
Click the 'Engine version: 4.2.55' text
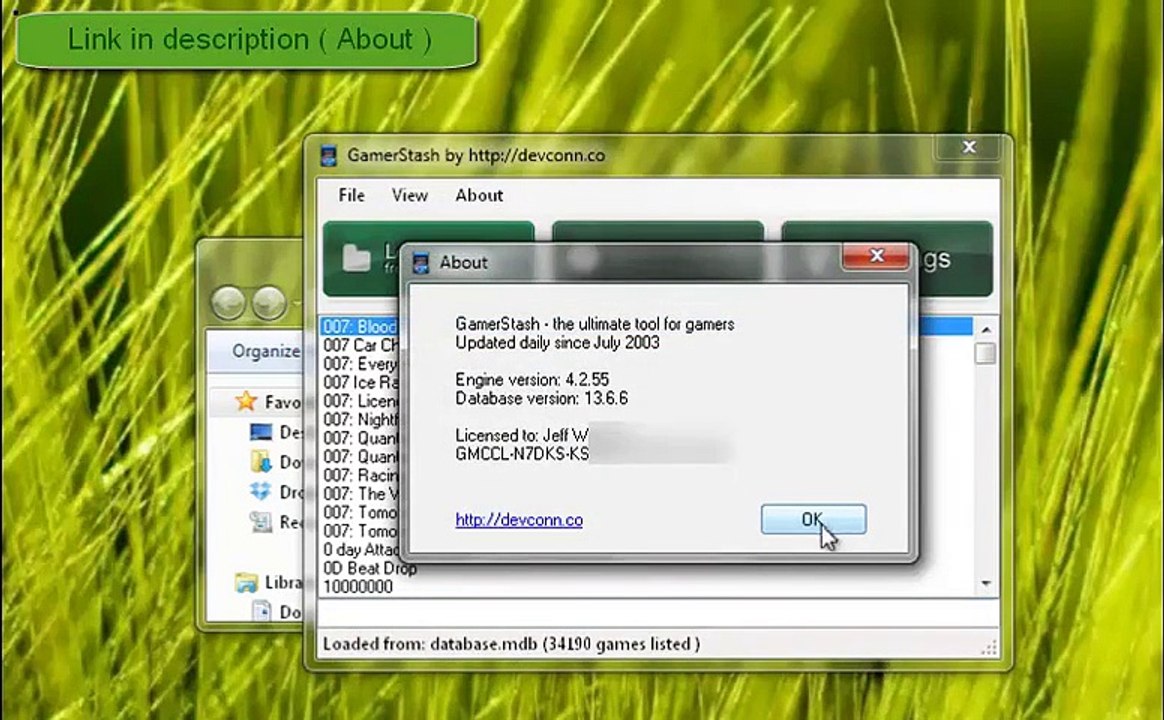[532, 379]
